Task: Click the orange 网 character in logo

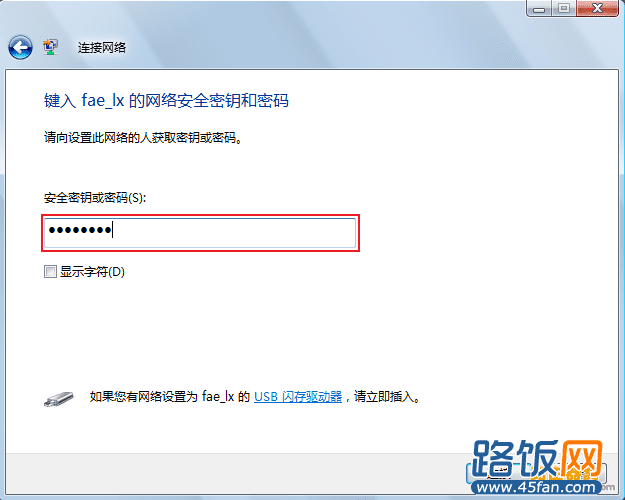Action: pyautogui.click(x=580, y=459)
